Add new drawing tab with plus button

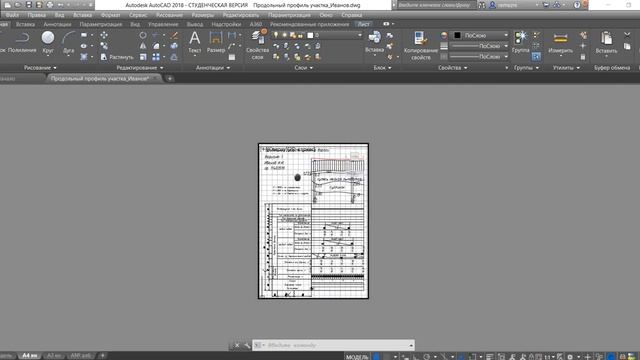click(170, 79)
